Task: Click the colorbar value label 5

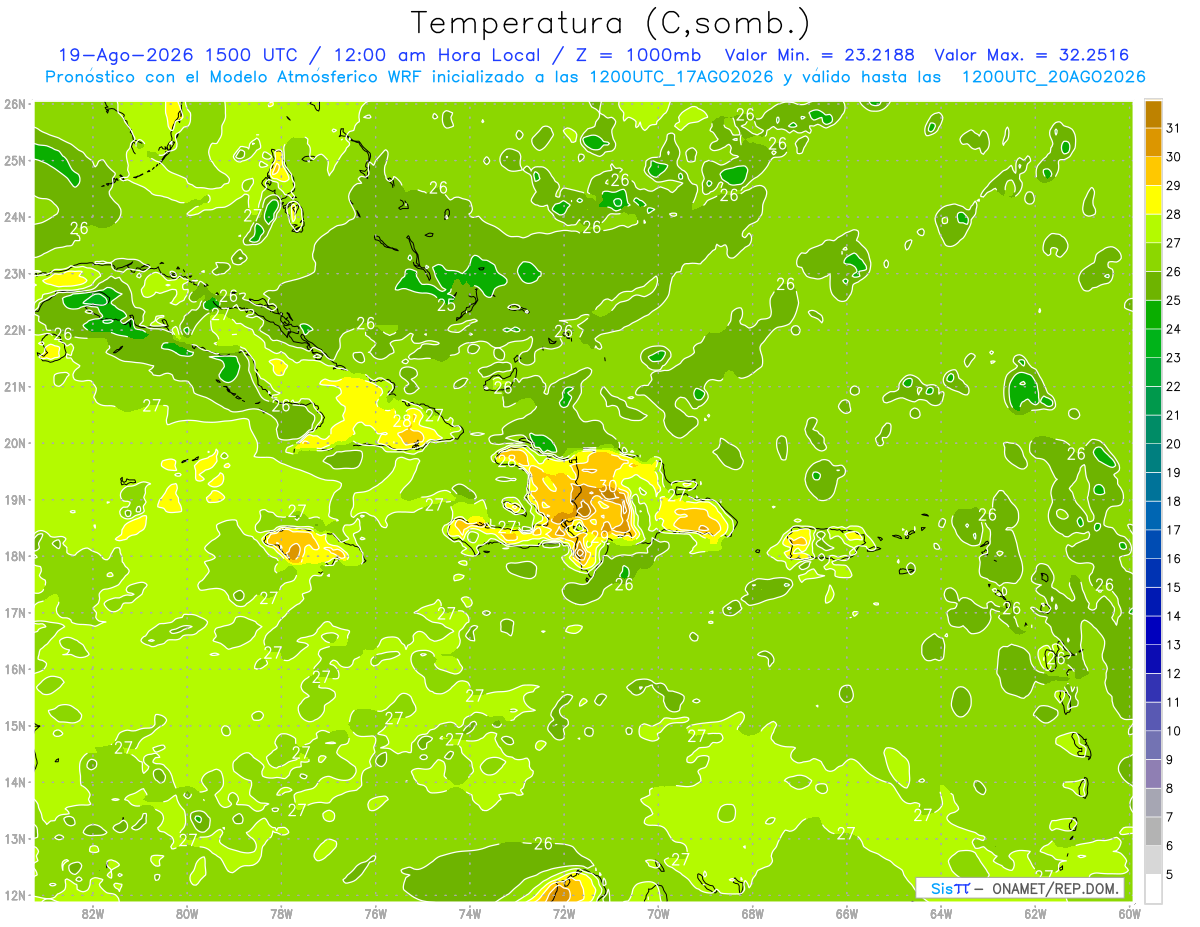Action: (x=1170, y=875)
